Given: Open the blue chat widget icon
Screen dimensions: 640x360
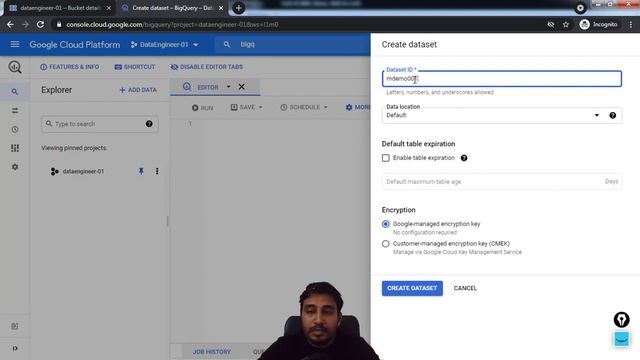Looking at the screenshot, I should click(x=621, y=339).
